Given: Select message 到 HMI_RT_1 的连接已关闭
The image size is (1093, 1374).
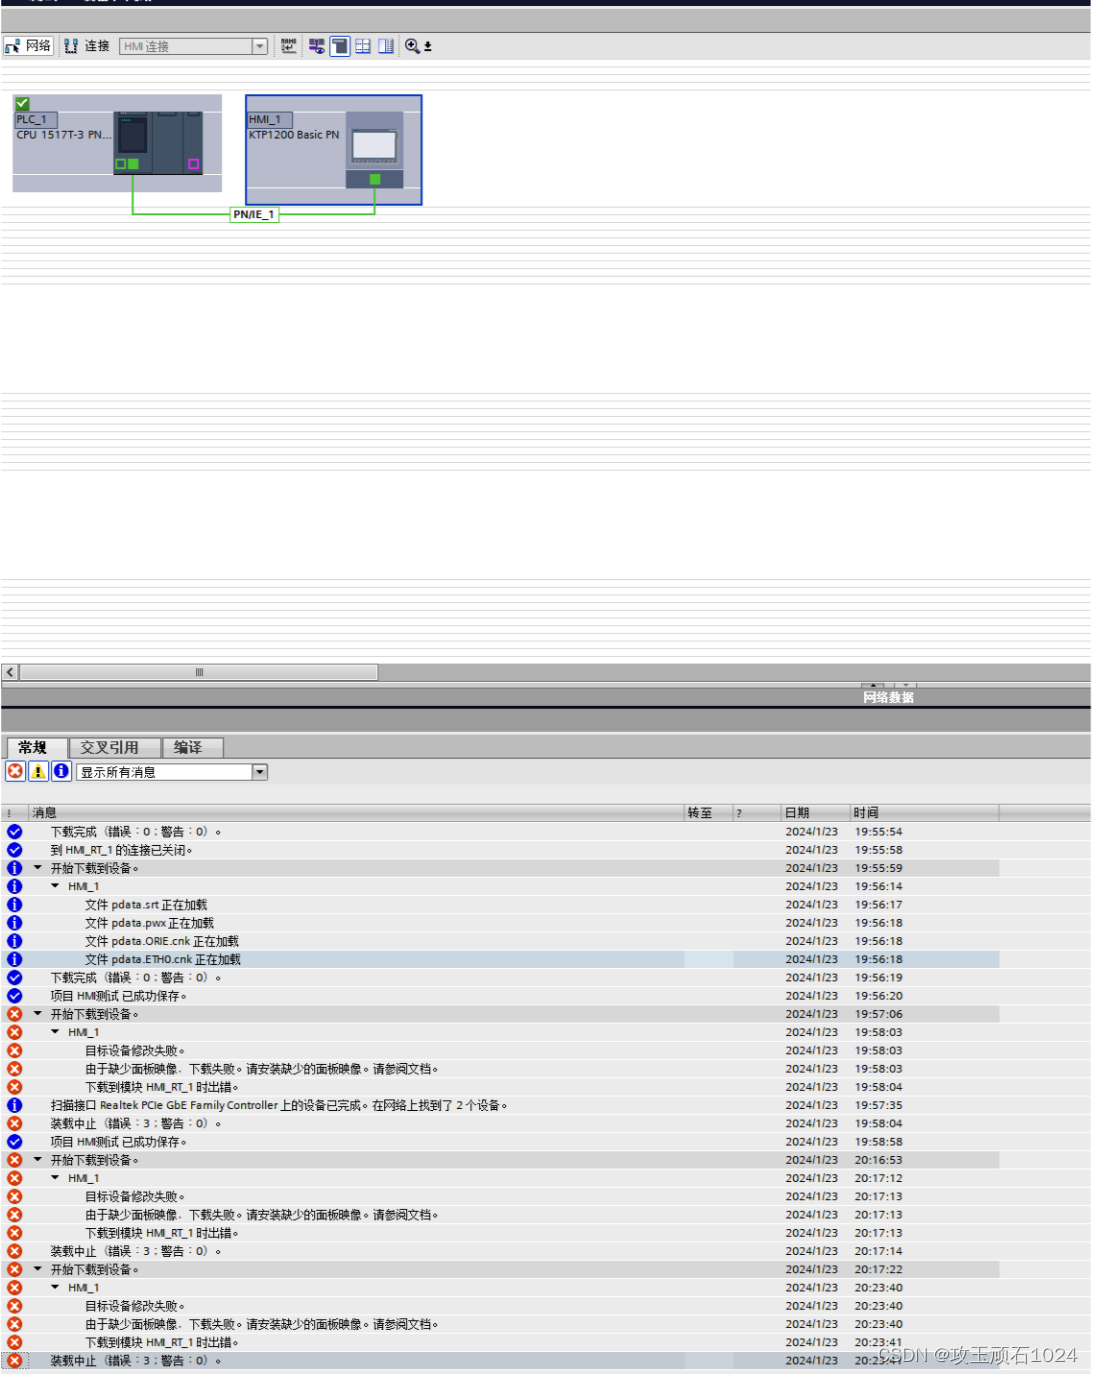Looking at the screenshot, I should [122, 850].
